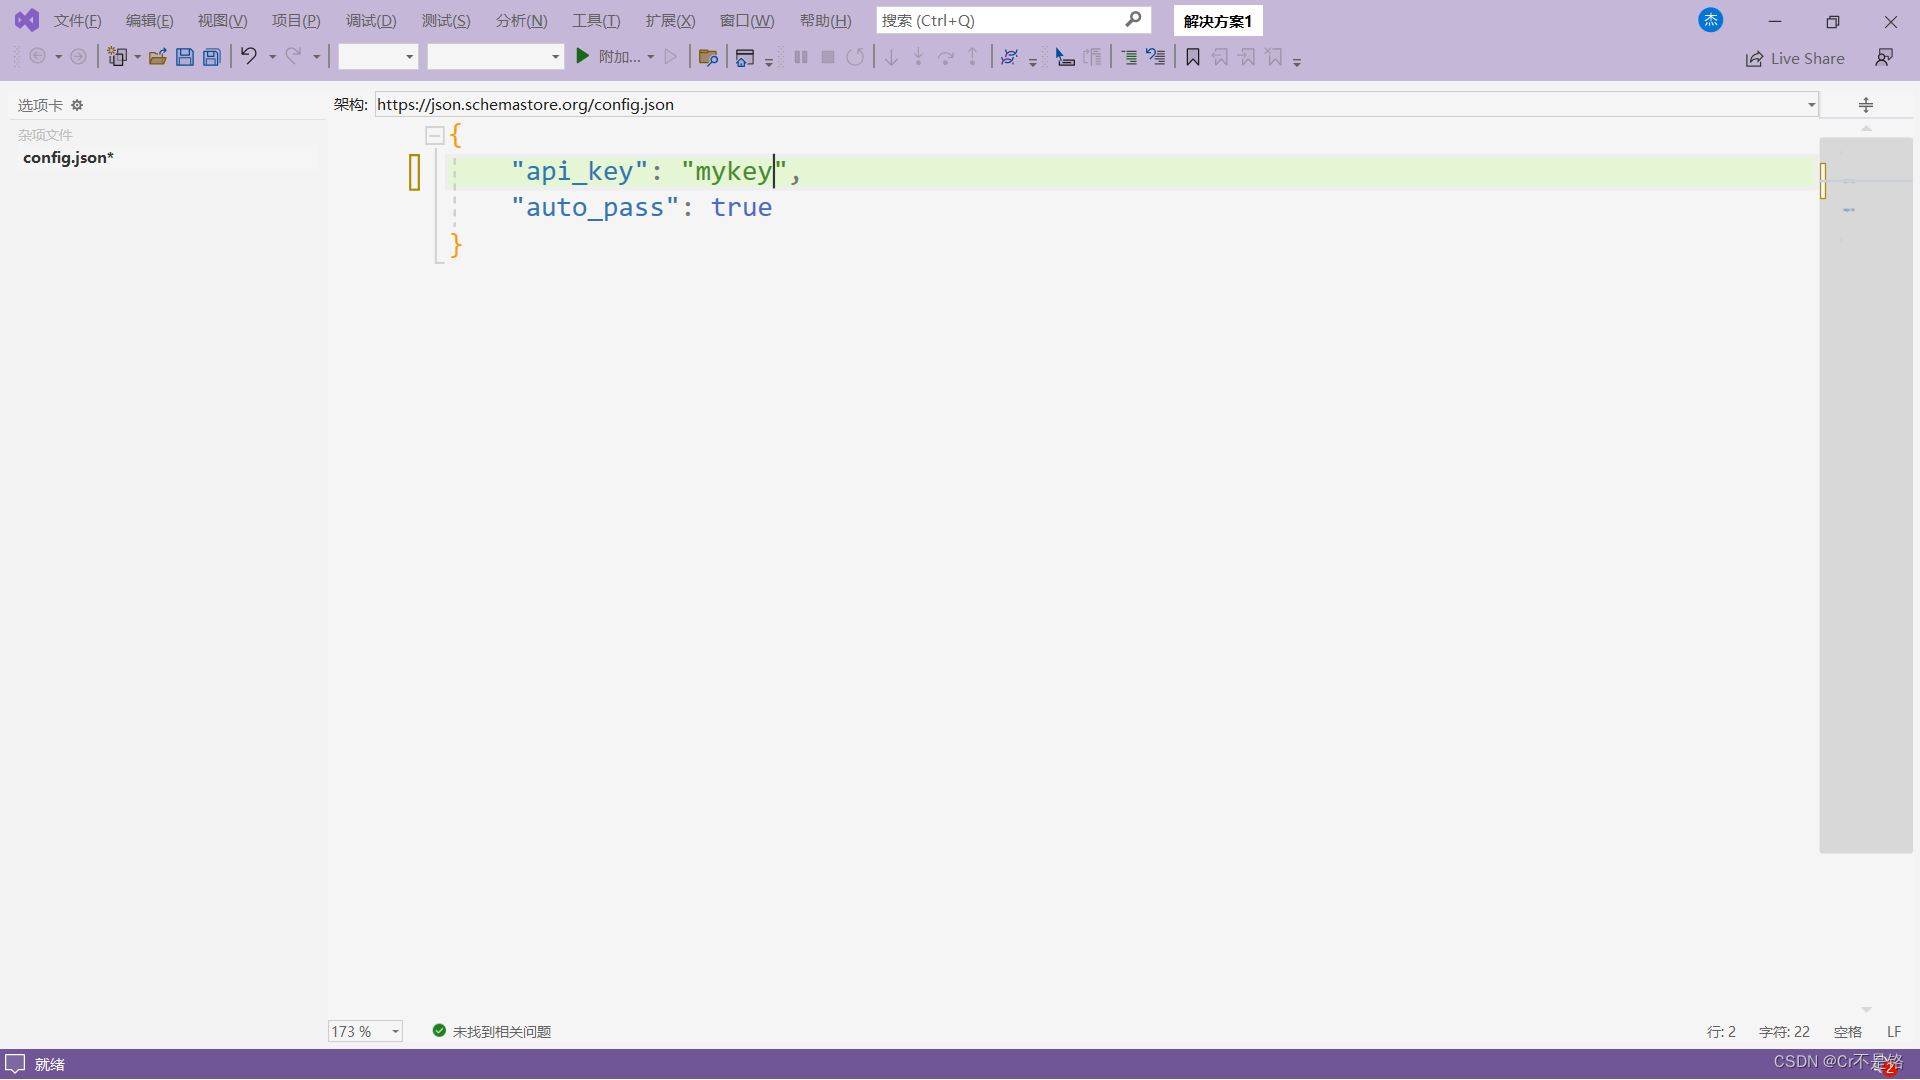The width and height of the screenshot is (1920, 1080).
Task: Open the Window menu
Action: pos(747,21)
